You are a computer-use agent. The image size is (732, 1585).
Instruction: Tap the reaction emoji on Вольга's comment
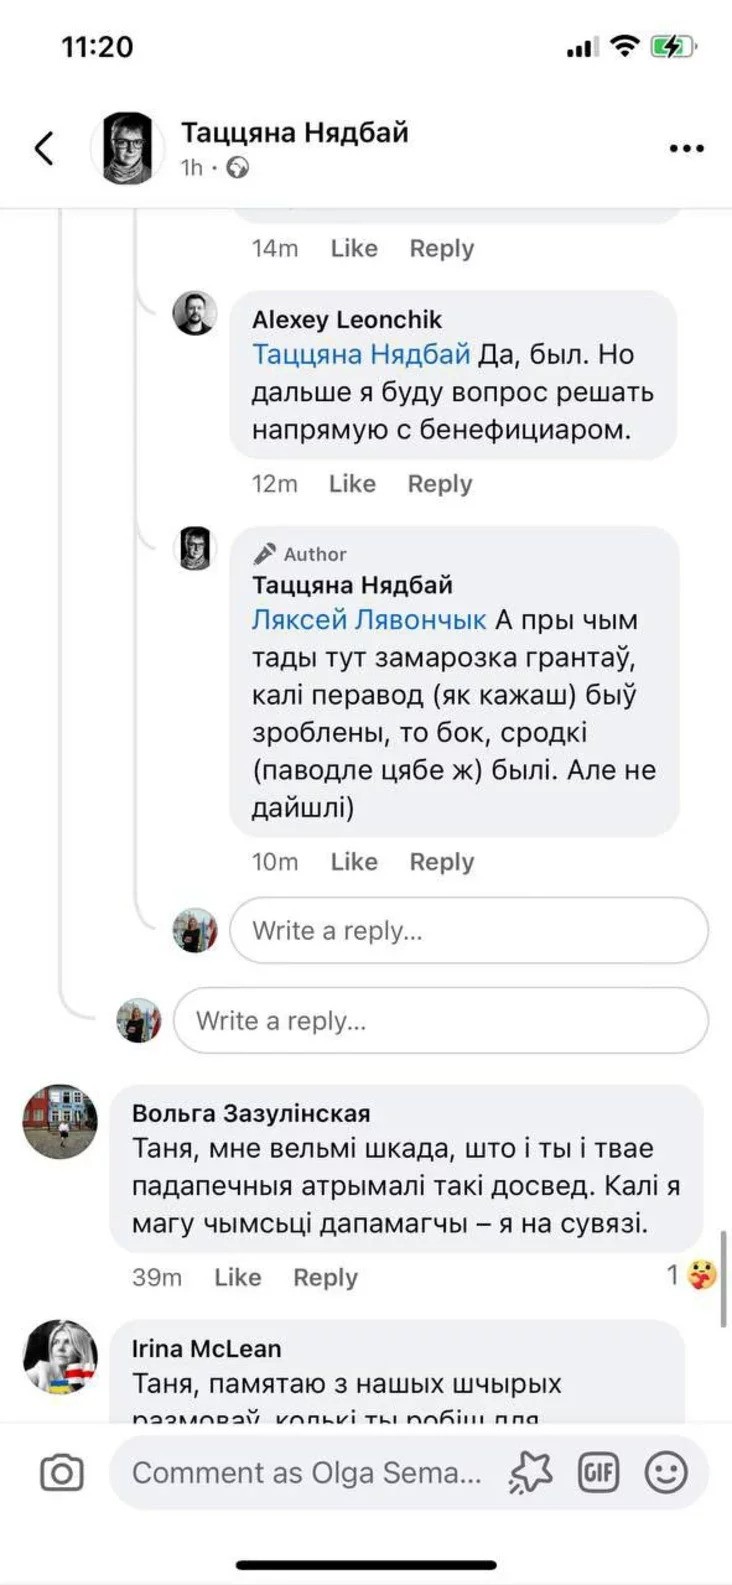pos(702,1275)
